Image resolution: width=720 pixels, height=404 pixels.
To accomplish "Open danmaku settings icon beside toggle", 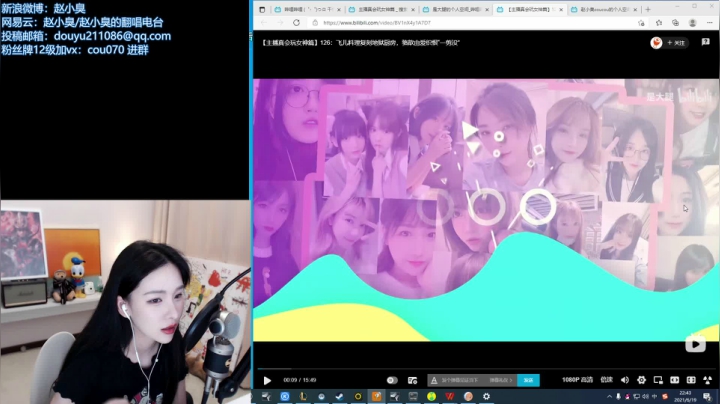I will pyautogui.click(x=412, y=380).
